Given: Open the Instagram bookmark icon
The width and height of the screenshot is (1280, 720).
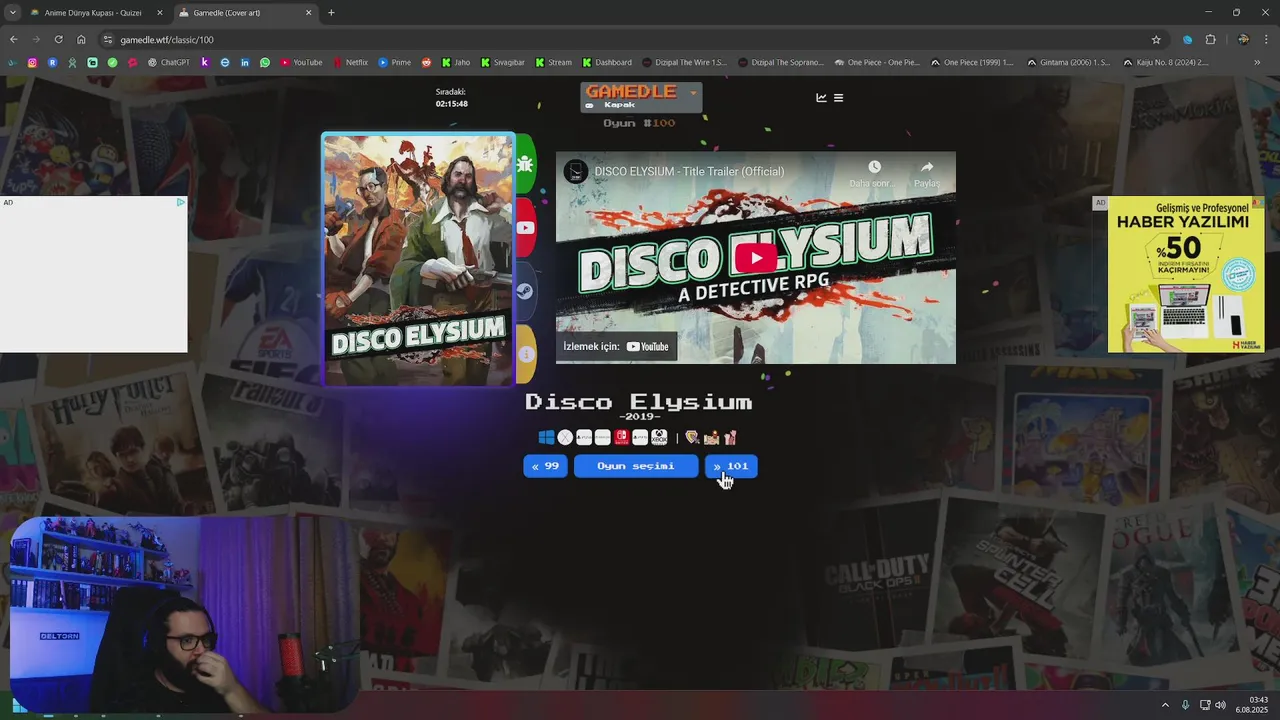Looking at the screenshot, I should point(32,62).
